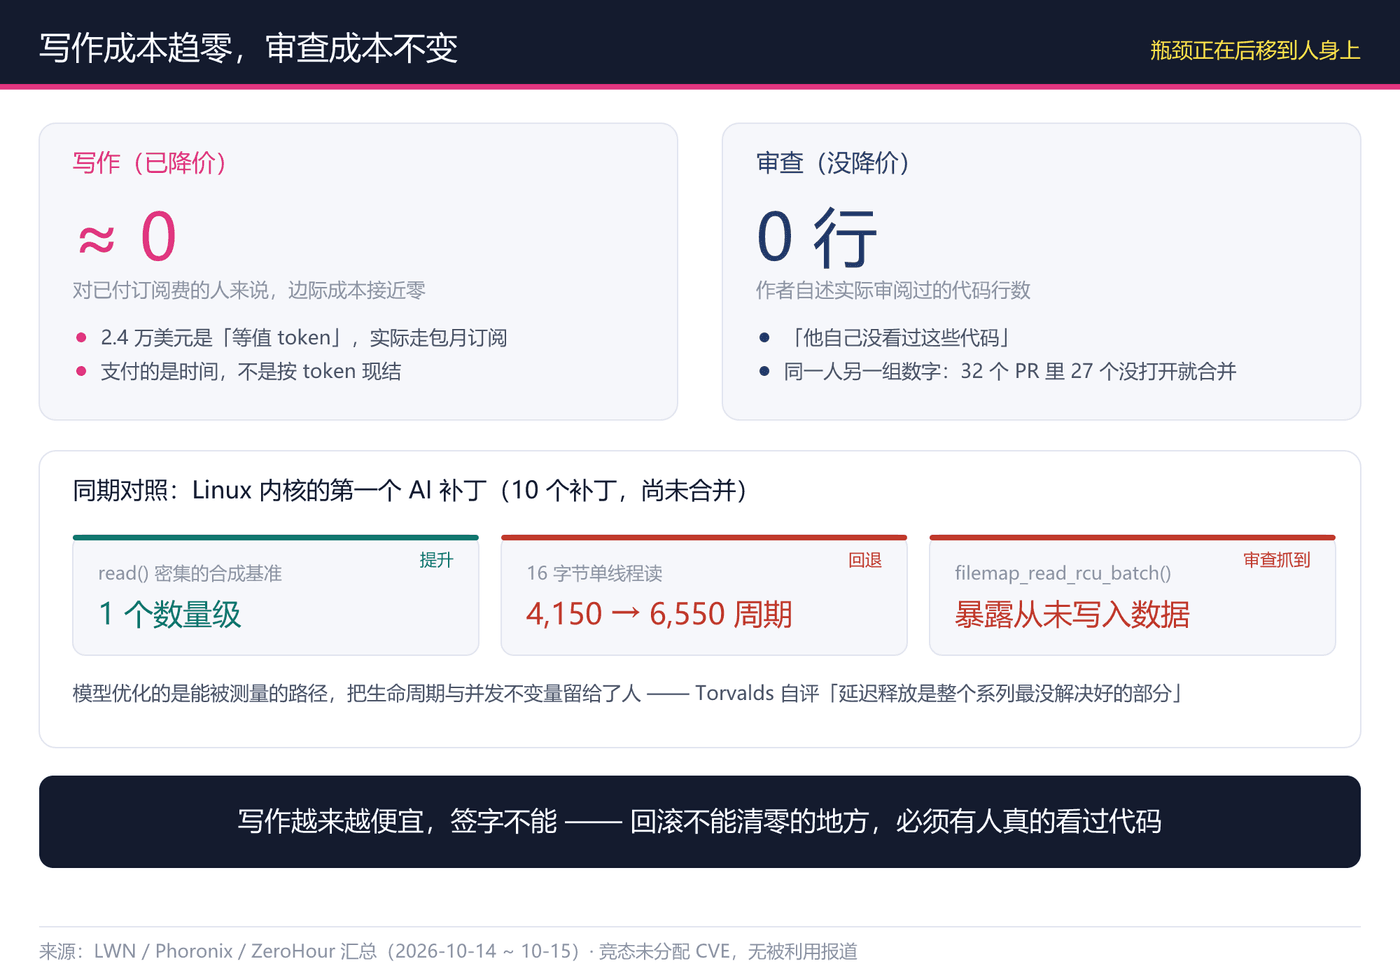Click the green value 1 个数量级

coord(170,614)
